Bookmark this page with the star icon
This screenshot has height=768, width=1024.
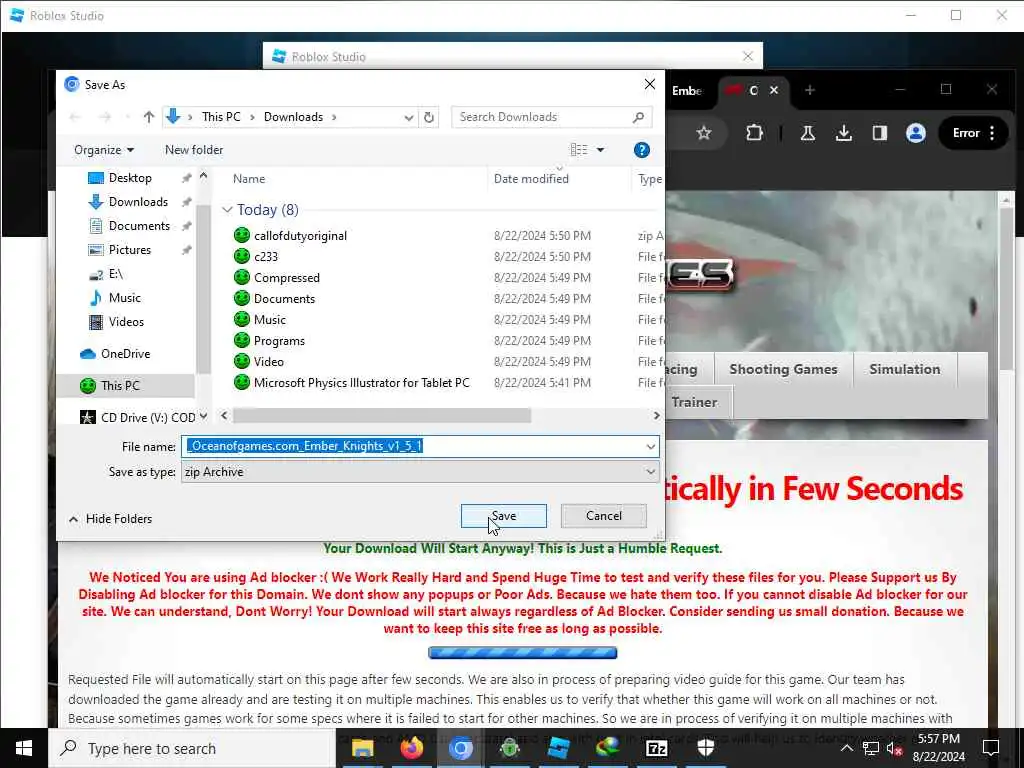coord(703,133)
